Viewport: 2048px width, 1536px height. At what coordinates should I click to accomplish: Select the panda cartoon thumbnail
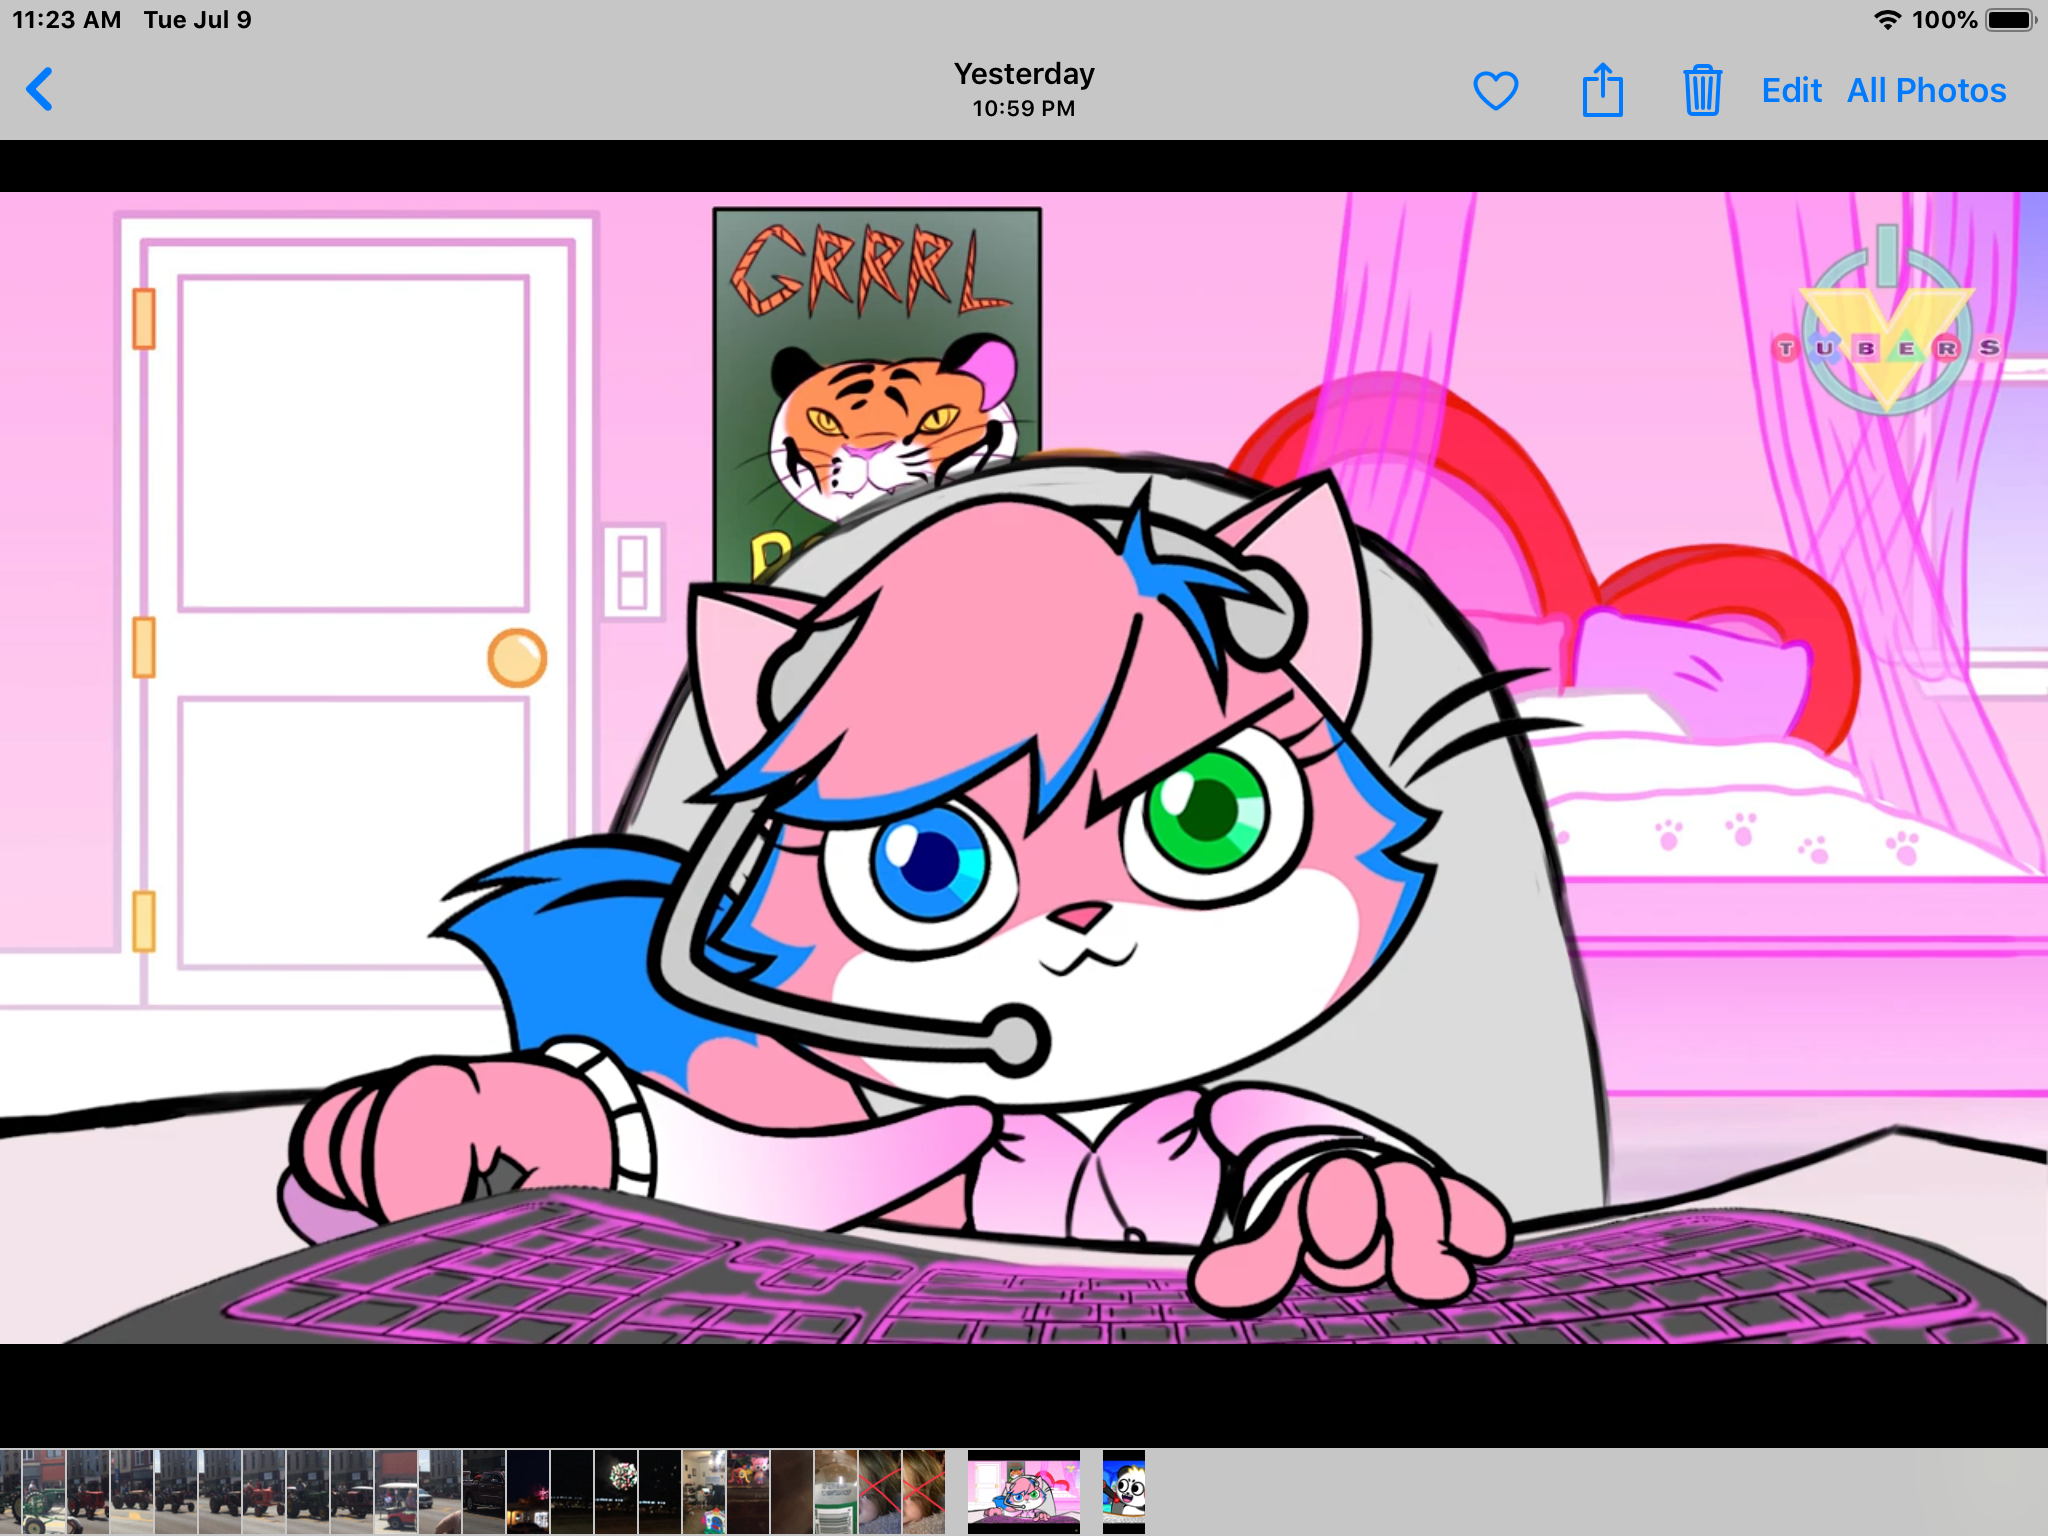pyautogui.click(x=1124, y=1492)
